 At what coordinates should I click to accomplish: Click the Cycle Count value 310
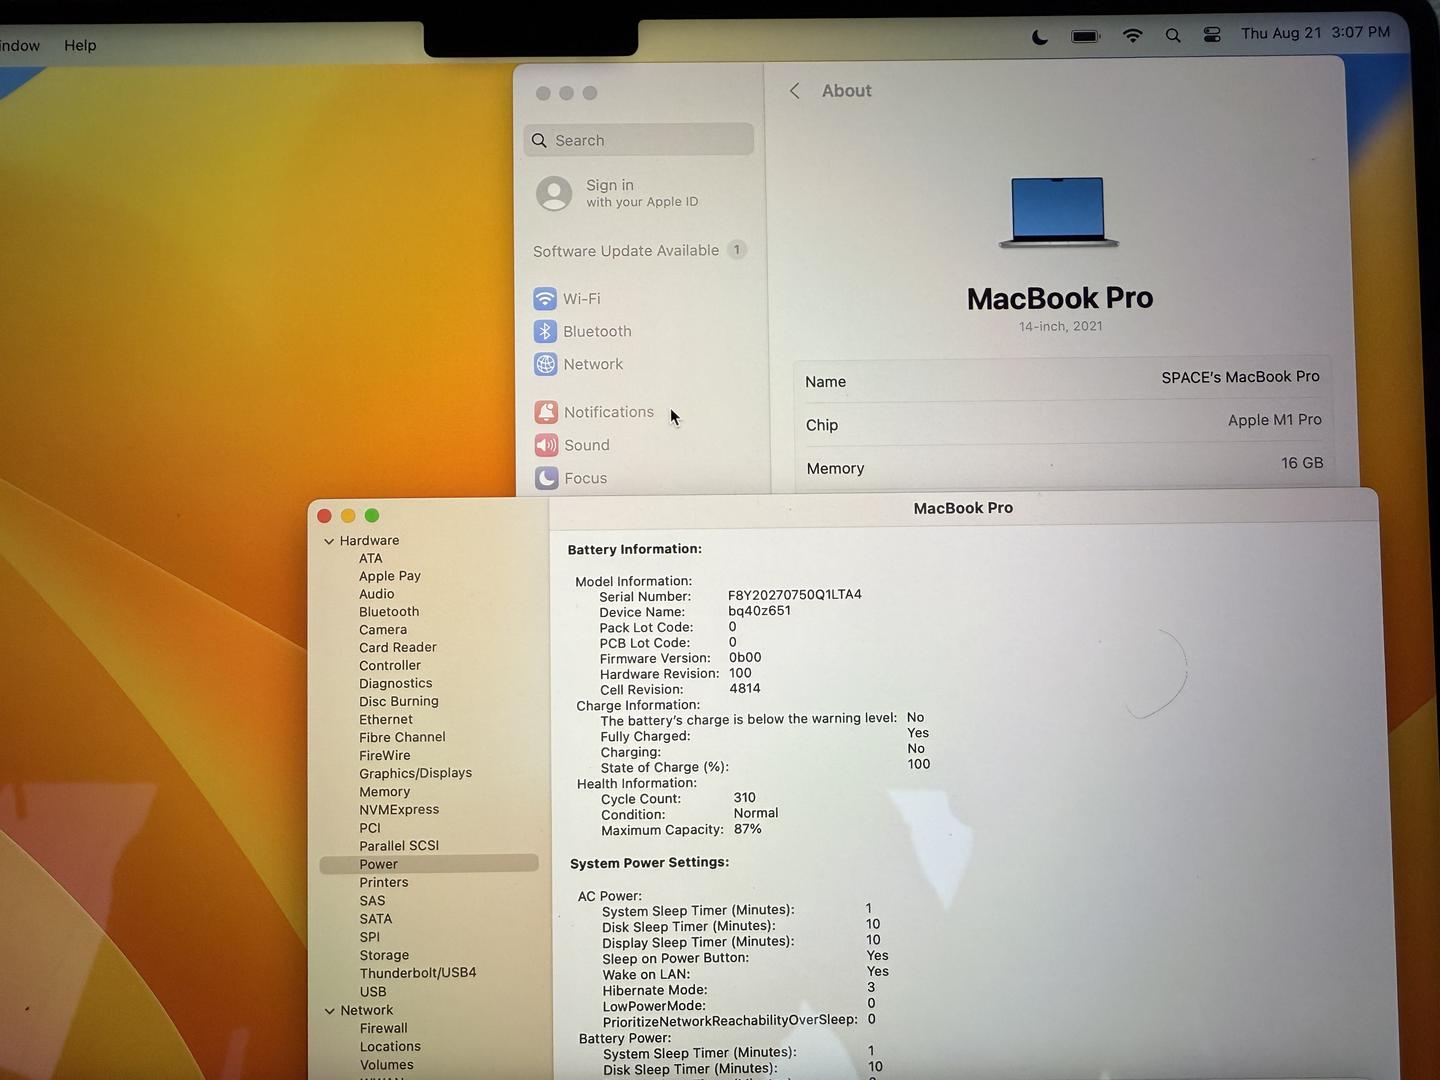pos(745,798)
